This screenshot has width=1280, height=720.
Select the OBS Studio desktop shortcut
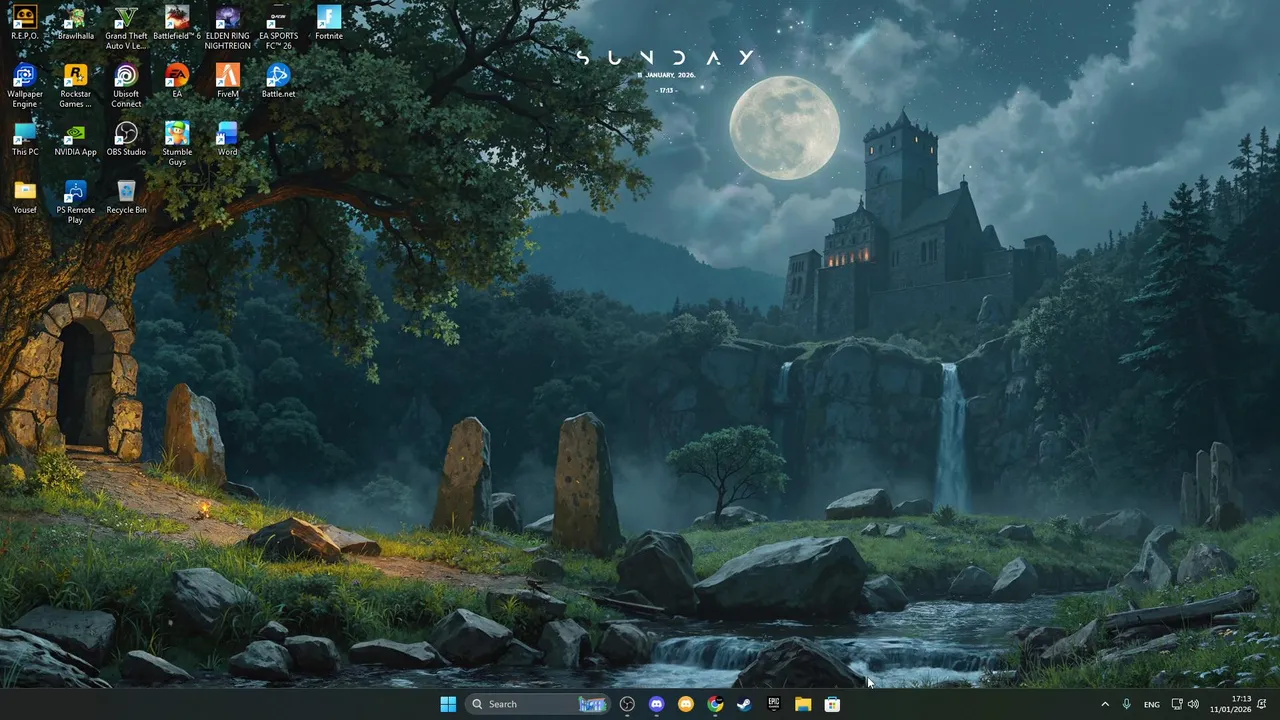(126, 139)
